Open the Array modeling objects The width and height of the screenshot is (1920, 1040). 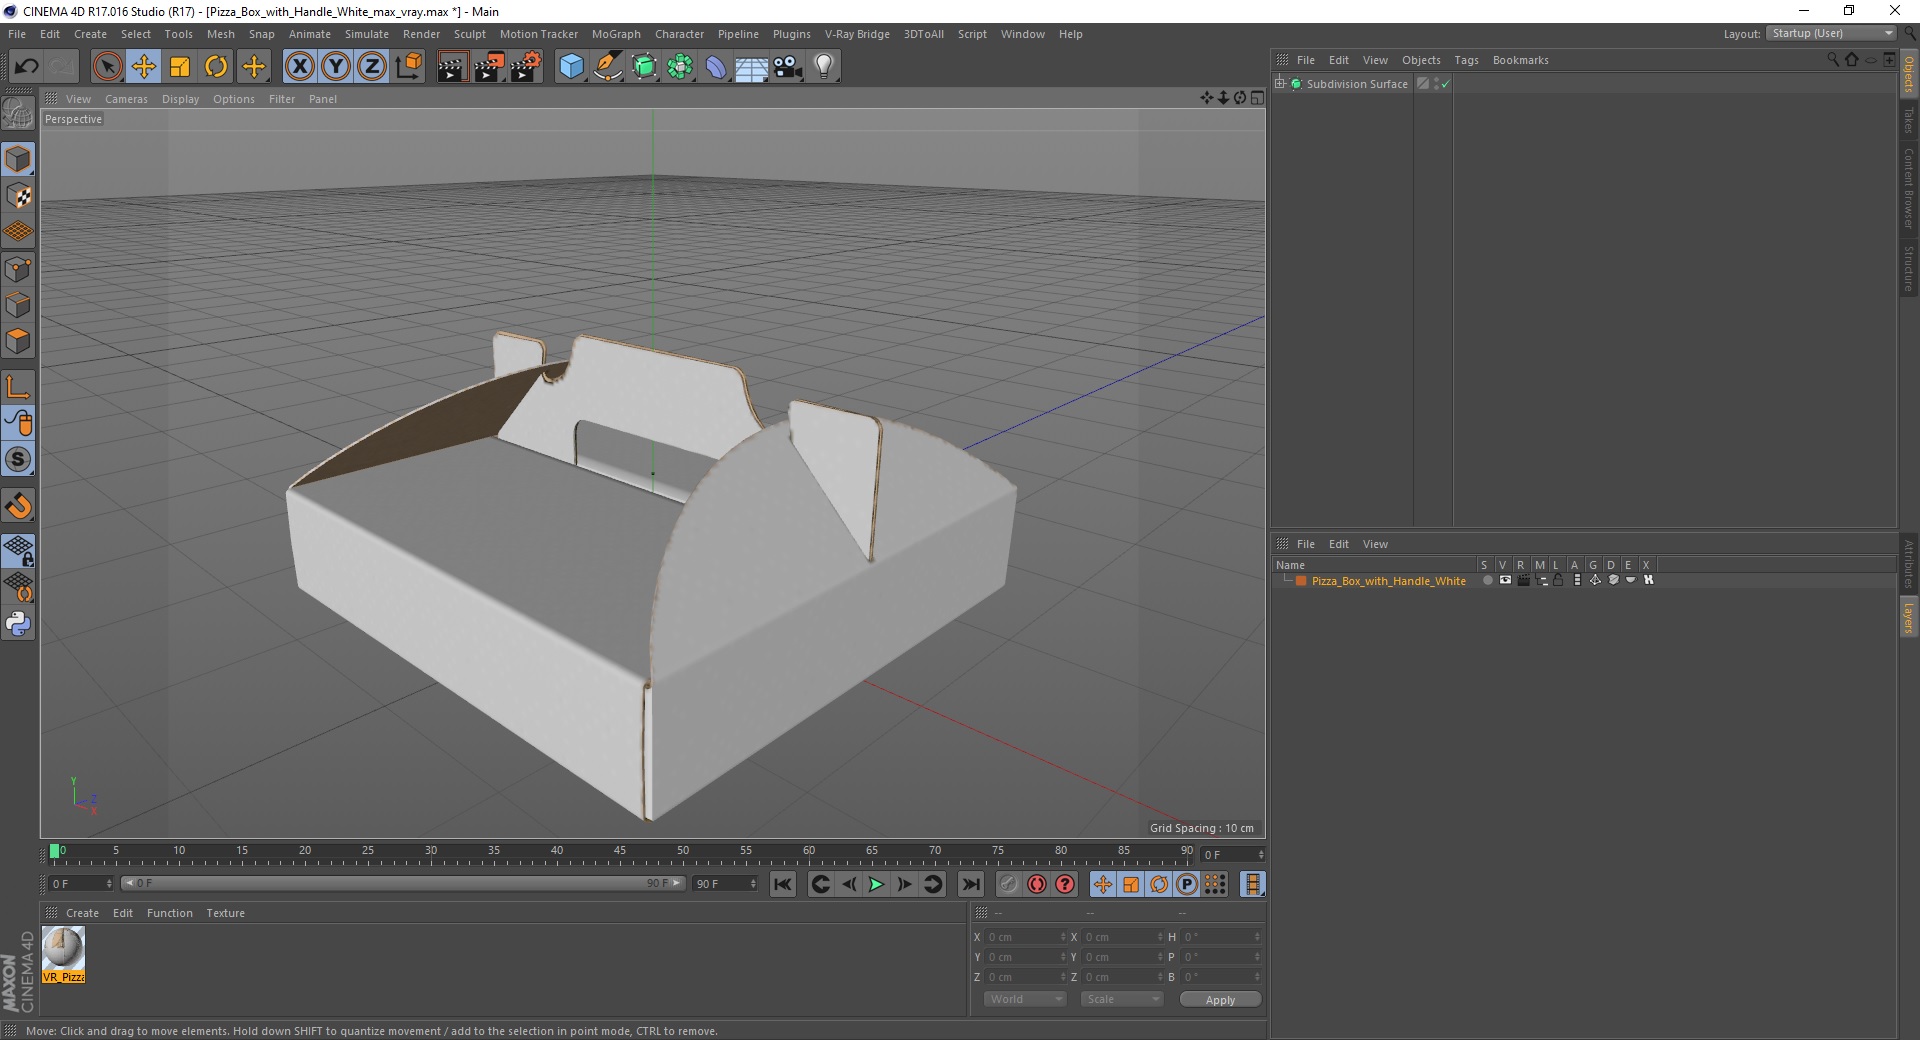[680, 67]
